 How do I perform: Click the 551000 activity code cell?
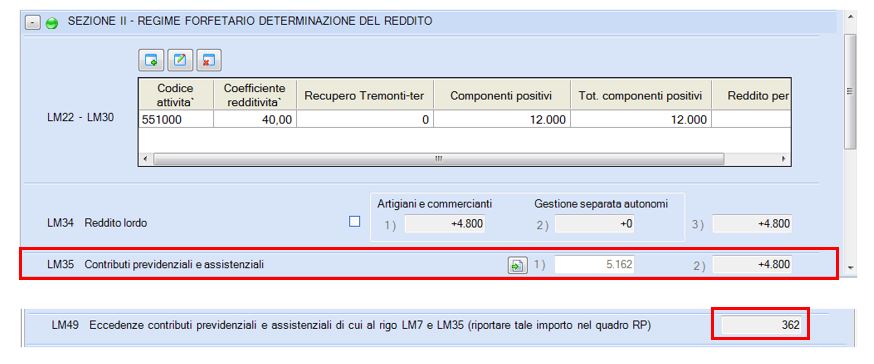click(x=176, y=119)
